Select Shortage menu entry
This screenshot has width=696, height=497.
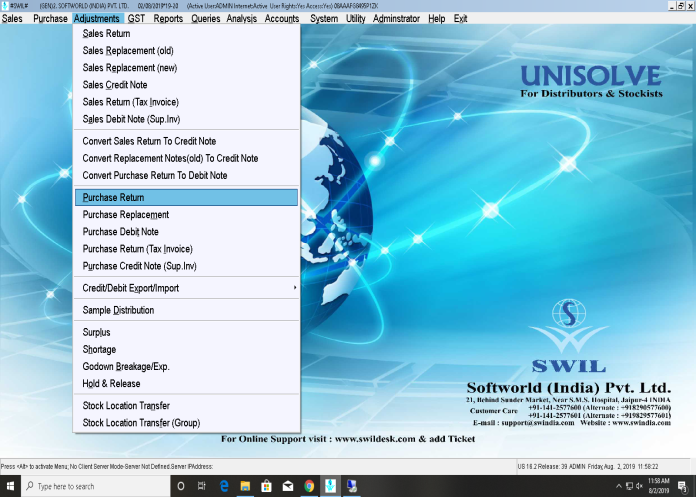point(186,350)
